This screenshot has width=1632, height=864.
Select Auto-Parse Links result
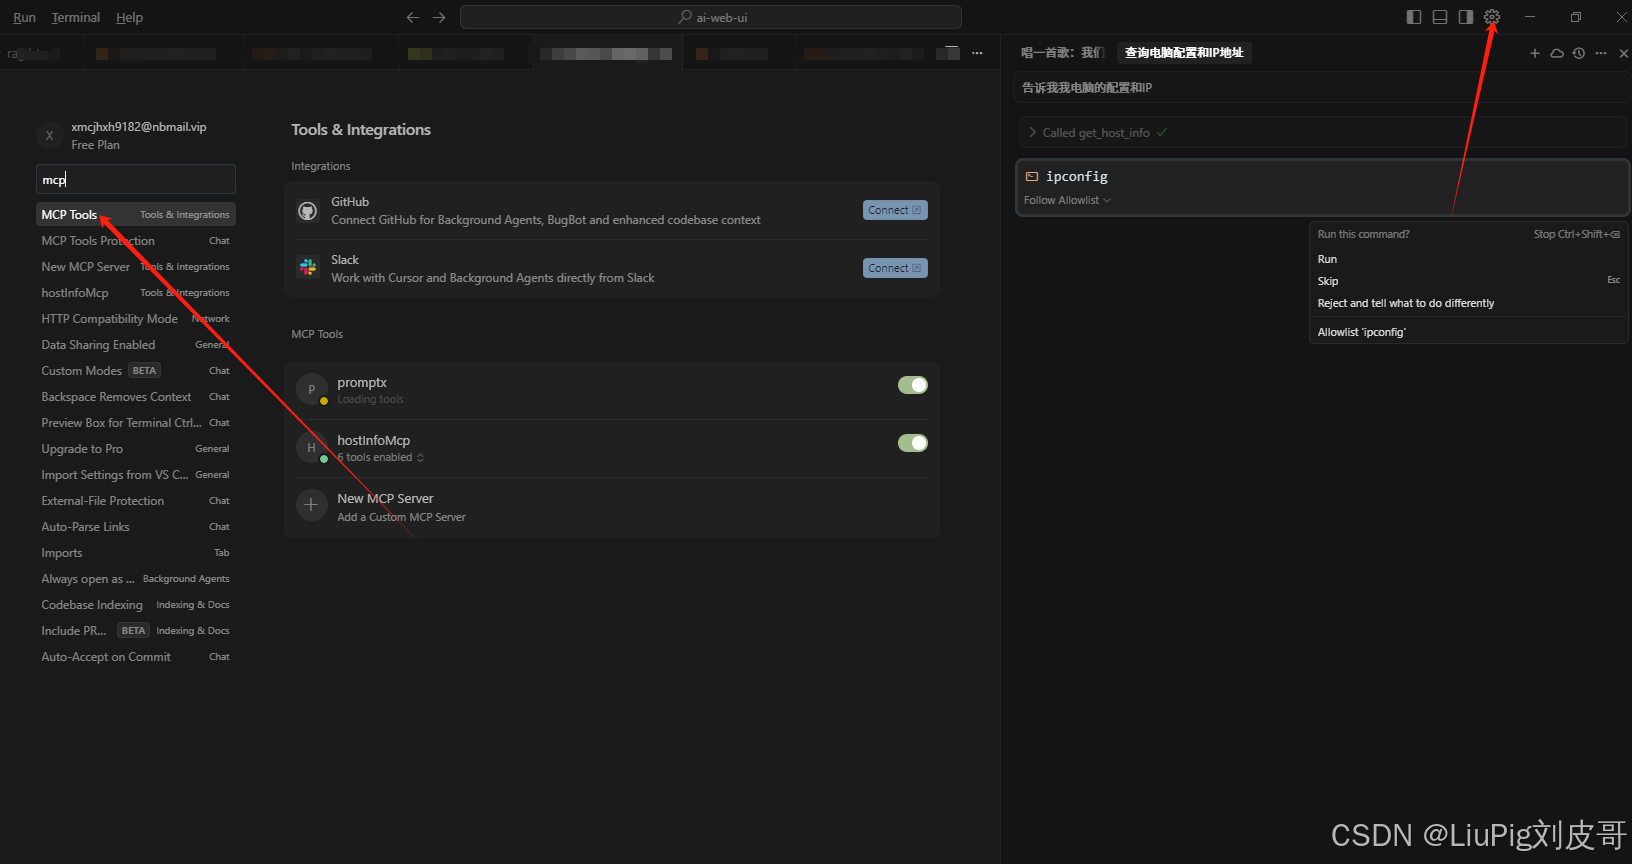click(x=136, y=527)
